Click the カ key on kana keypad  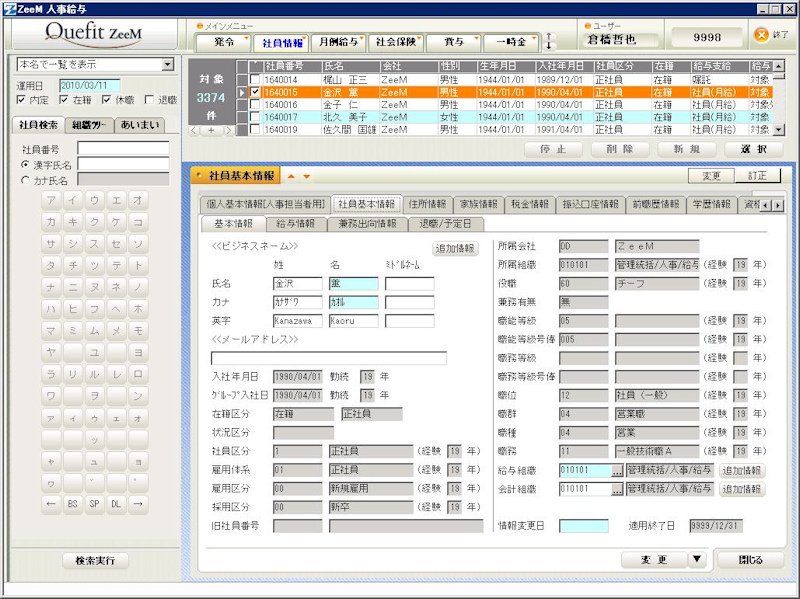pyautogui.click(x=51, y=222)
